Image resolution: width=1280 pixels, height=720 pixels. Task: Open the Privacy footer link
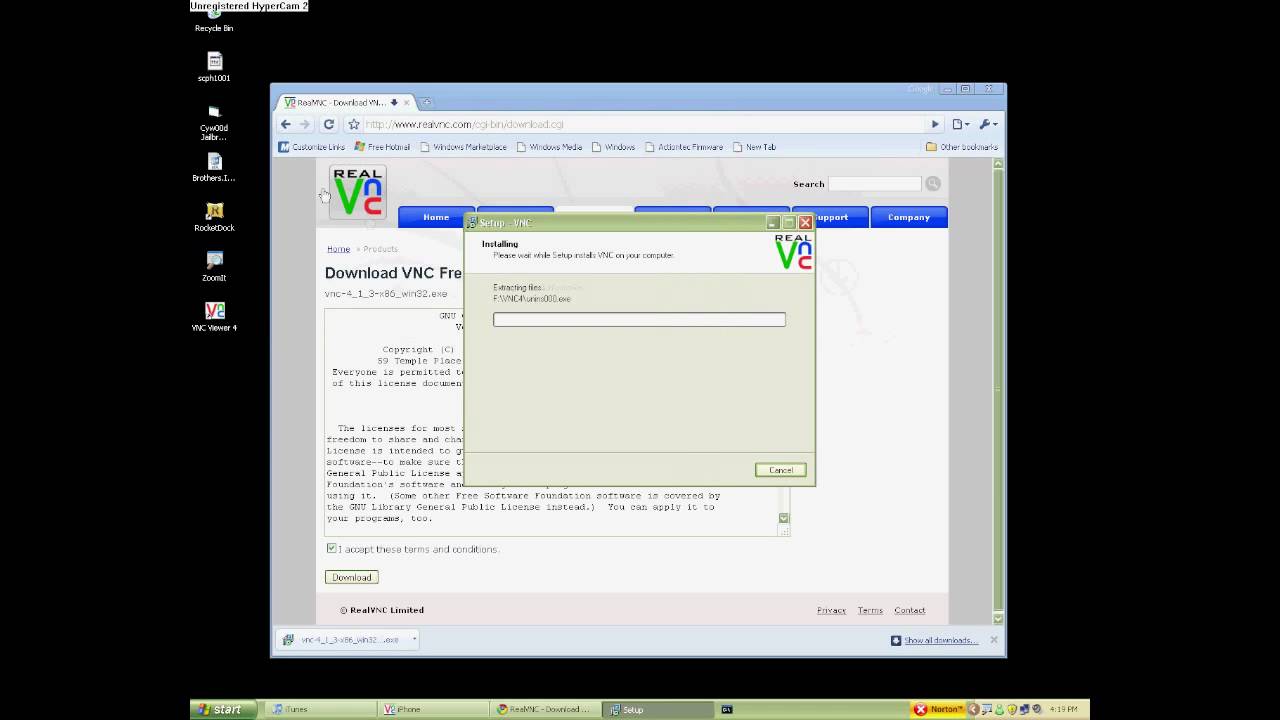[831, 610]
